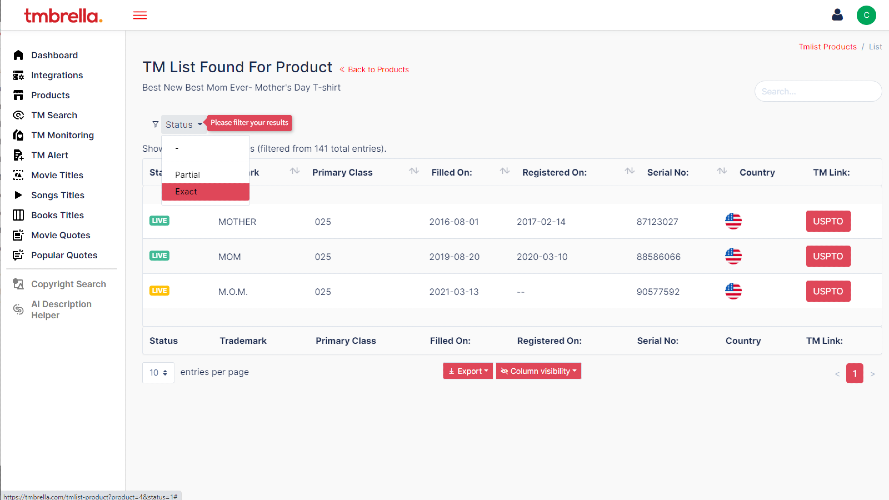Open Songs Titles in sidebar
889x500 pixels.
coord(57,195)
